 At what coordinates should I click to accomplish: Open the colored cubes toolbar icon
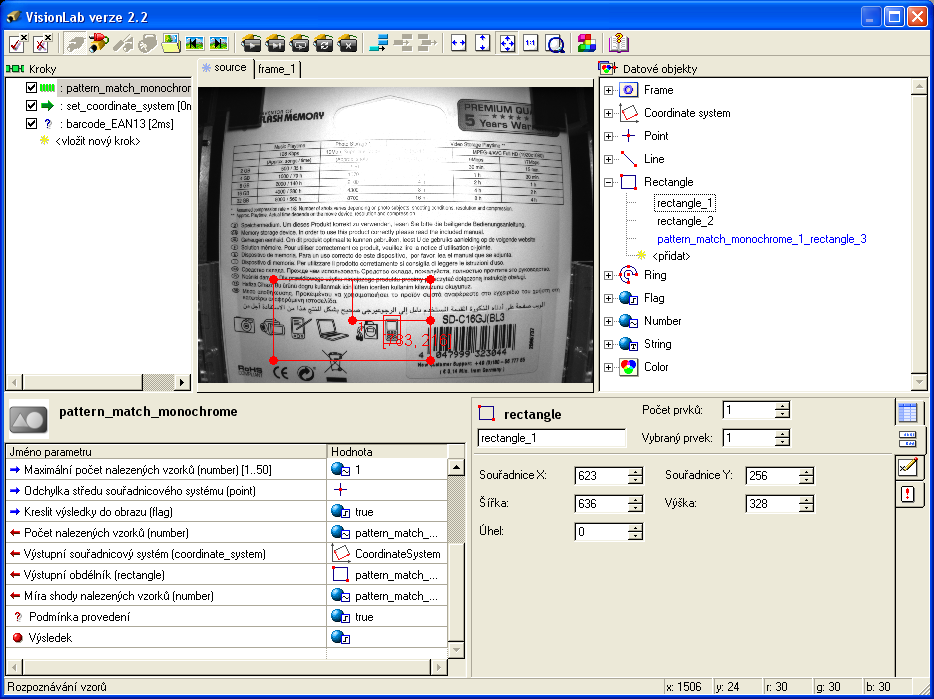(587, 44)
